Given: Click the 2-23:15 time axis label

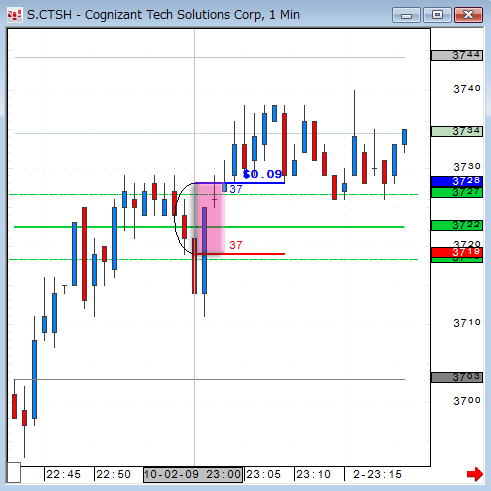Looking at the screenshot, I should click(x=377, y=474).
